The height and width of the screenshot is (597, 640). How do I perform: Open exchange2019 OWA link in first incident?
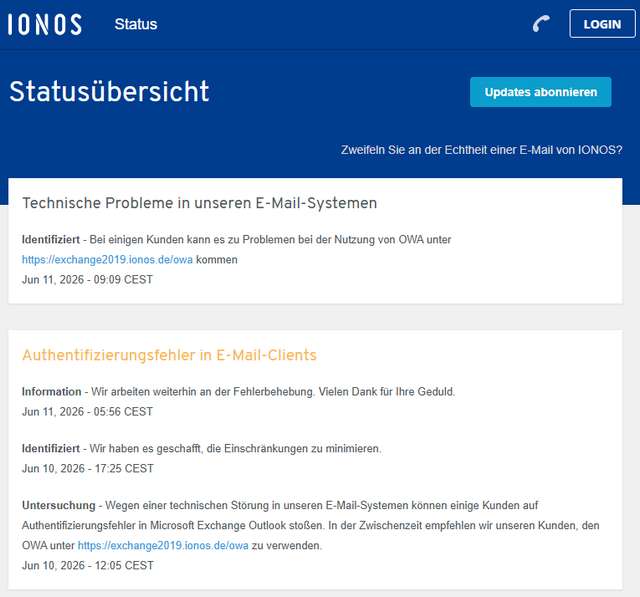[107, 260]
